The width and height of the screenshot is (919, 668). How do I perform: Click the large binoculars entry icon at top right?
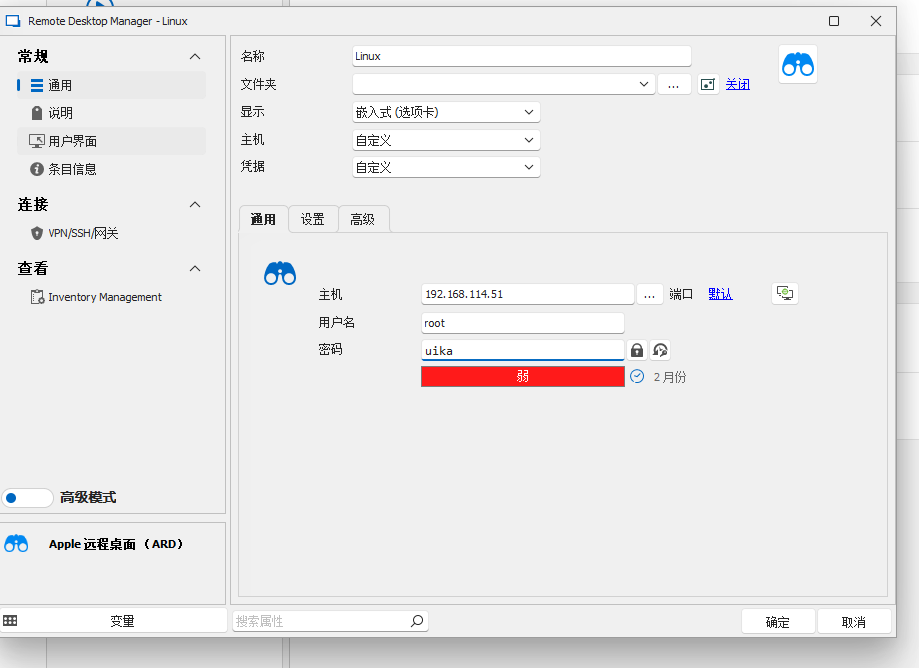tap(797, 65)
